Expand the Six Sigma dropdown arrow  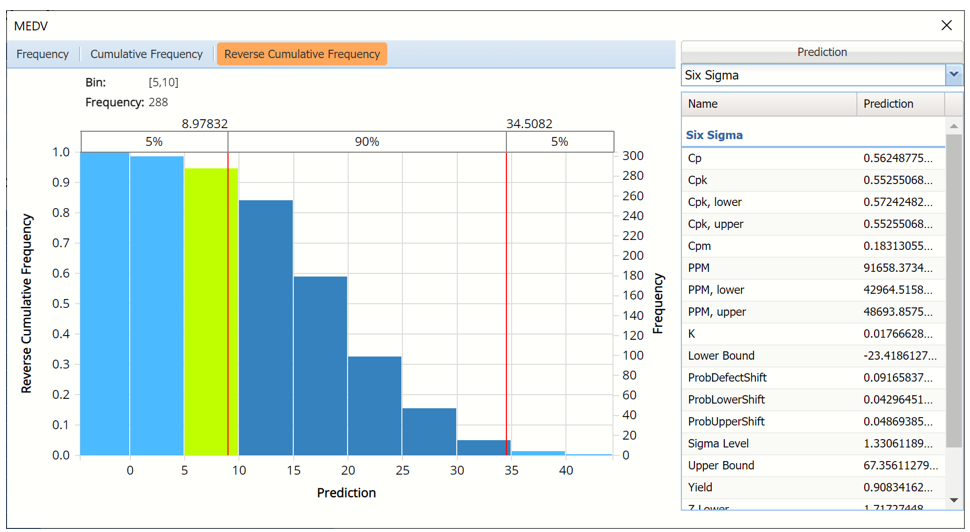click(953, 75)
